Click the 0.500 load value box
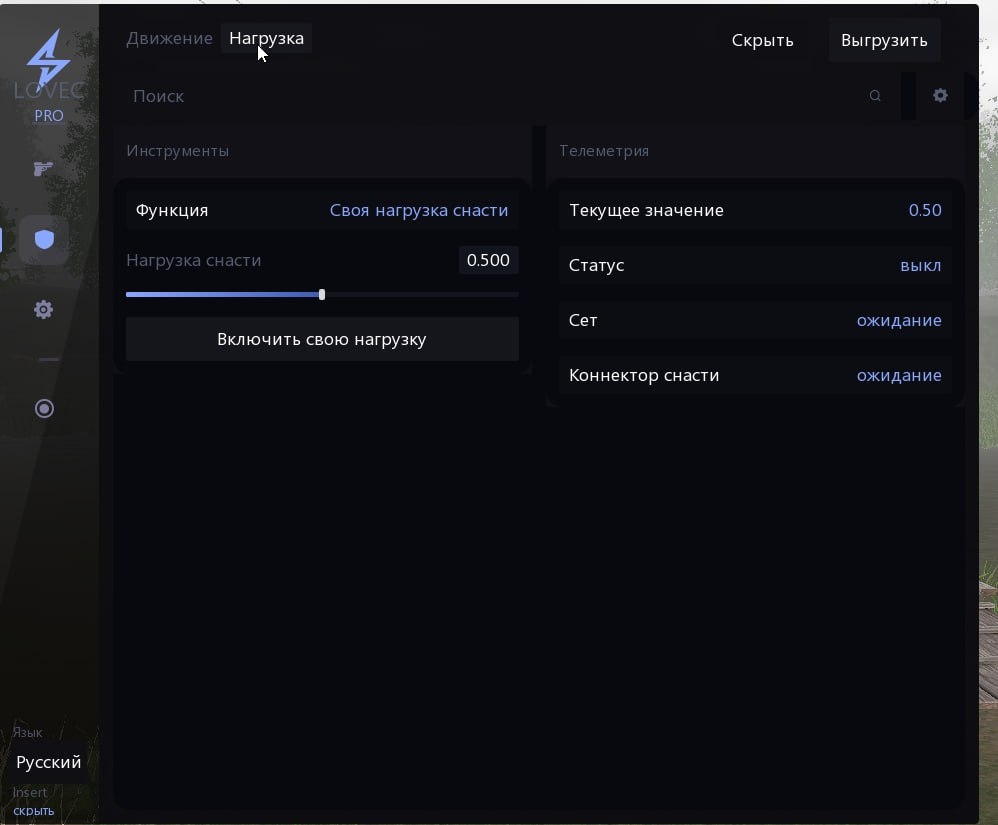 [488, 261]
